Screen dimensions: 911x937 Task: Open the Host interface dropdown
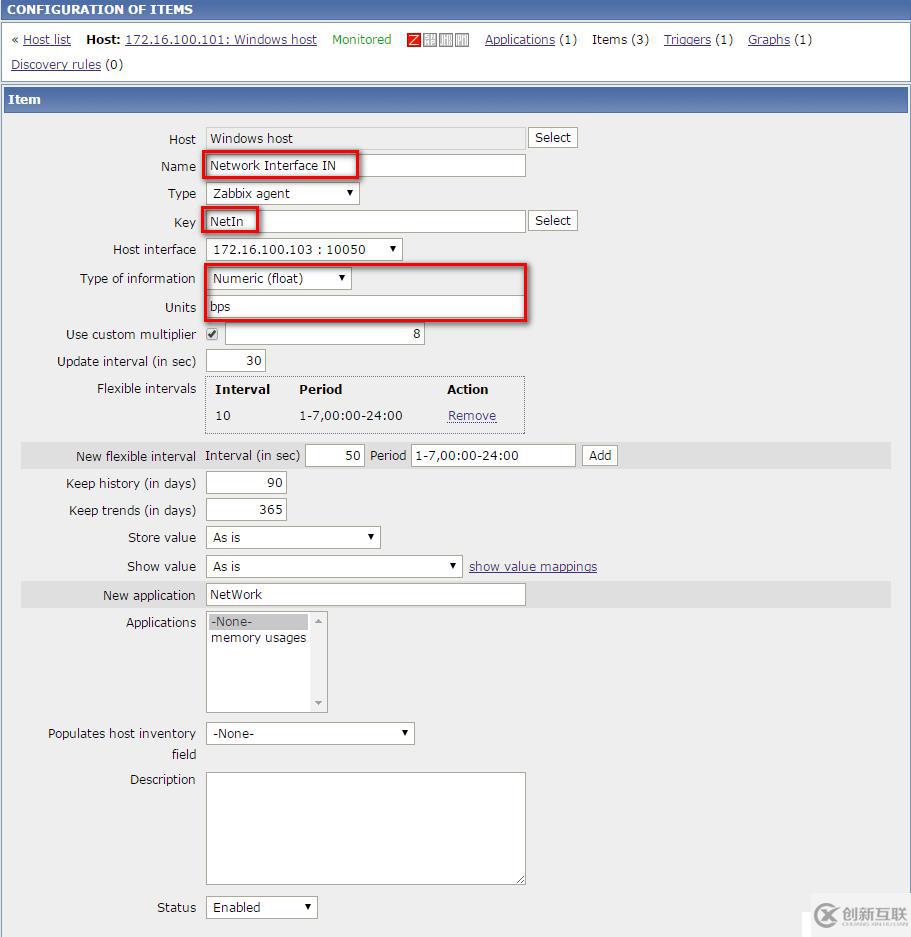[304, 249]
